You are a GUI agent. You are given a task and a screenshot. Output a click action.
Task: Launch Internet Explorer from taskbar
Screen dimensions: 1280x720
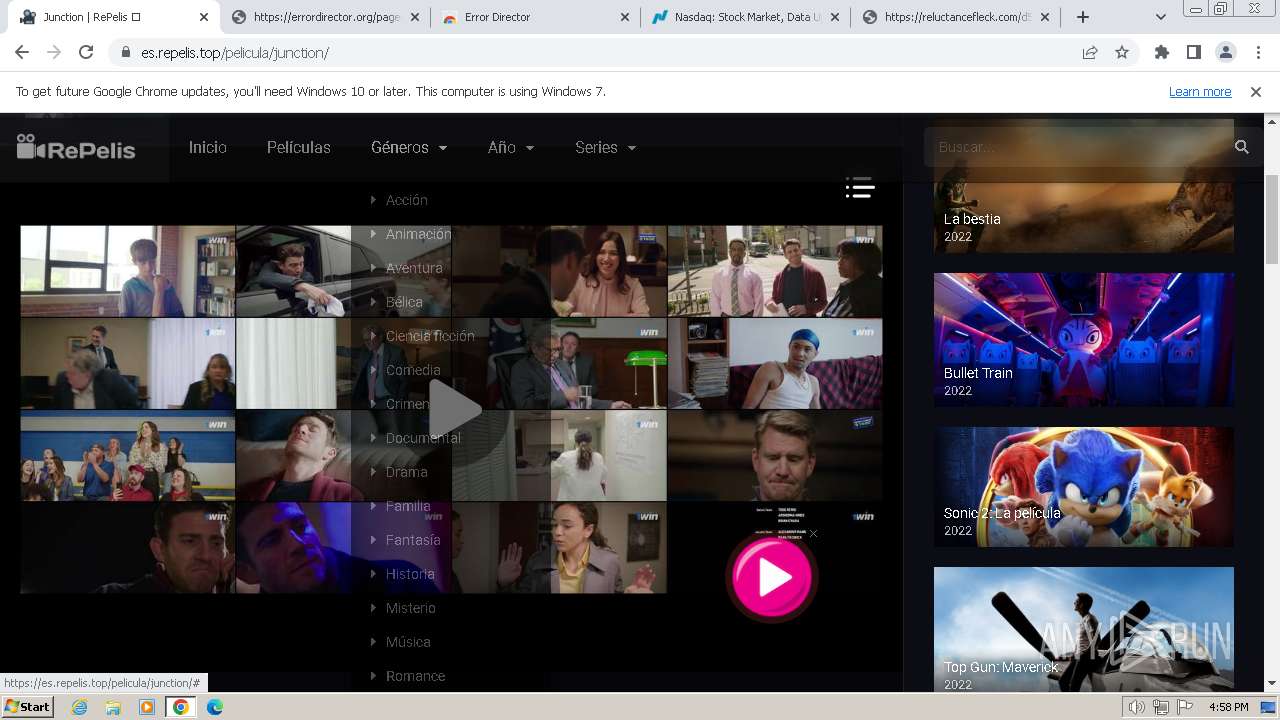(79, 707)
